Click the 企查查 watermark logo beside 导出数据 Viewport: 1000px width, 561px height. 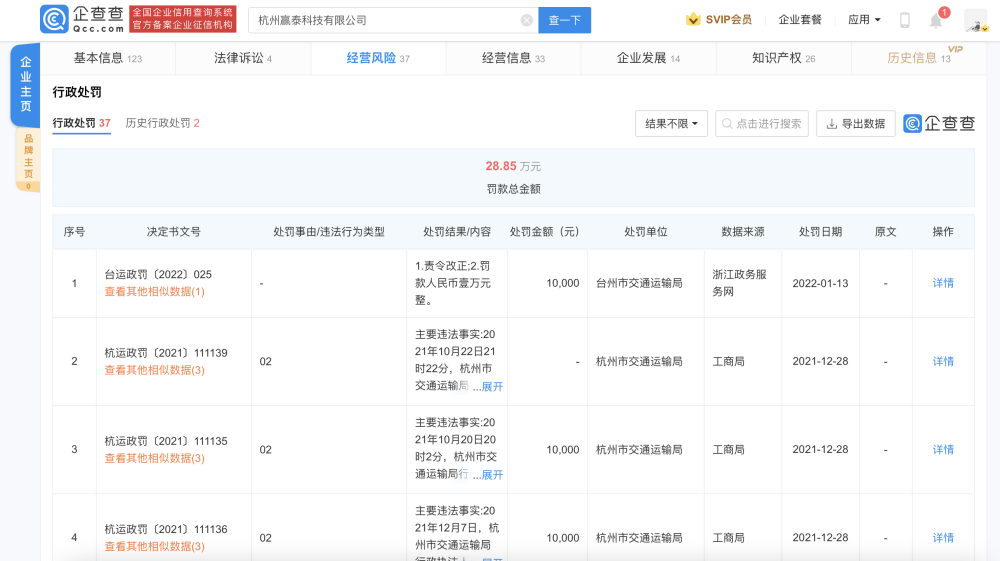tap(939, 124)
